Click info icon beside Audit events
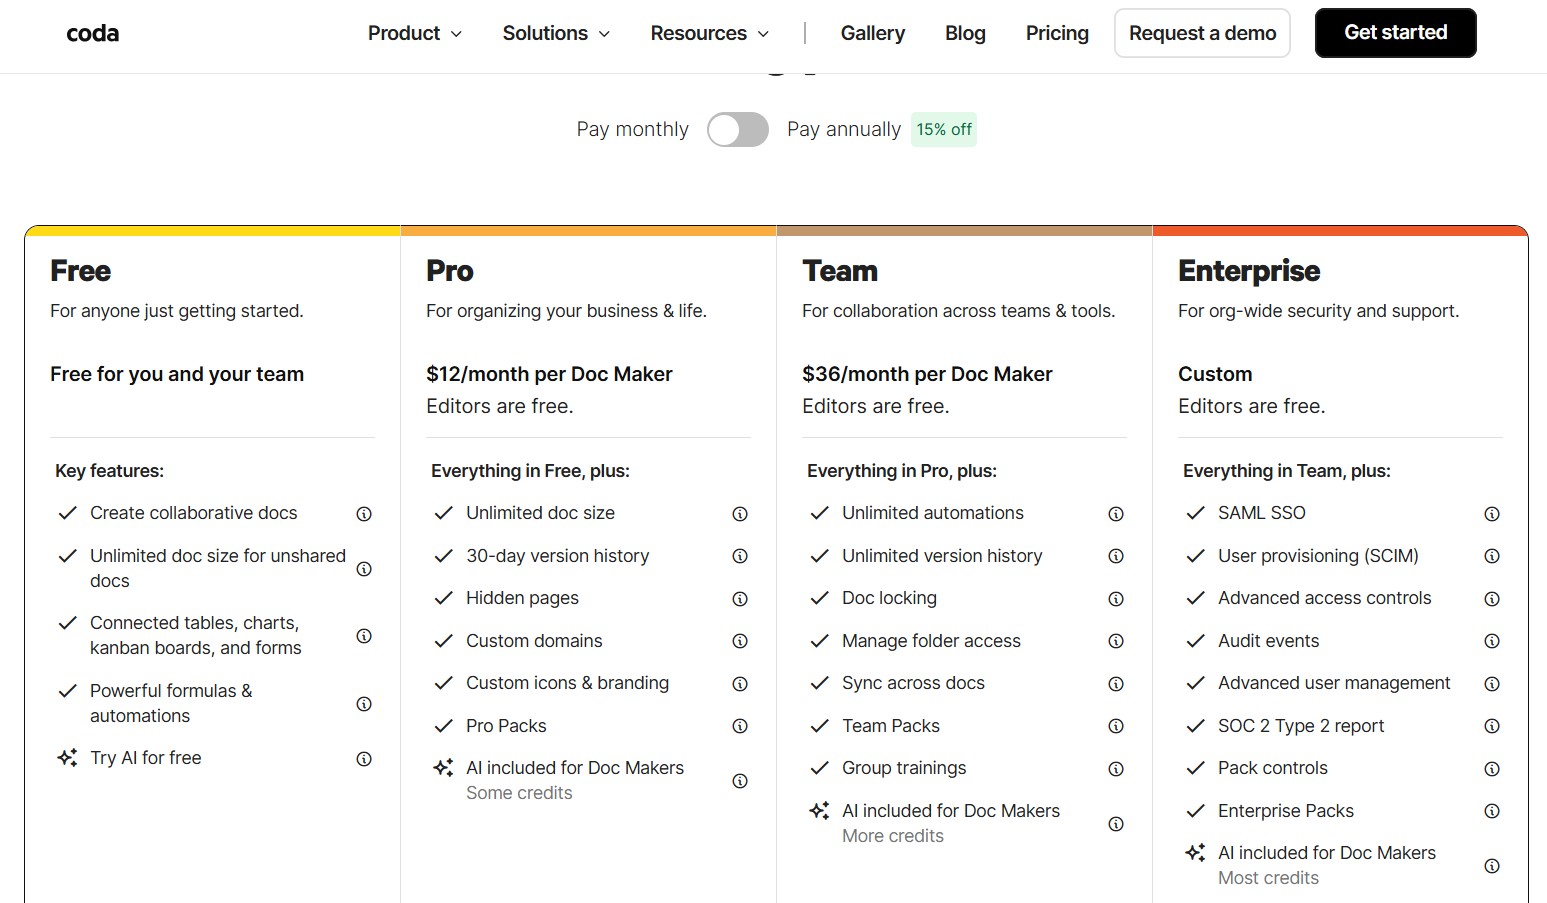 coord(1492,641)
